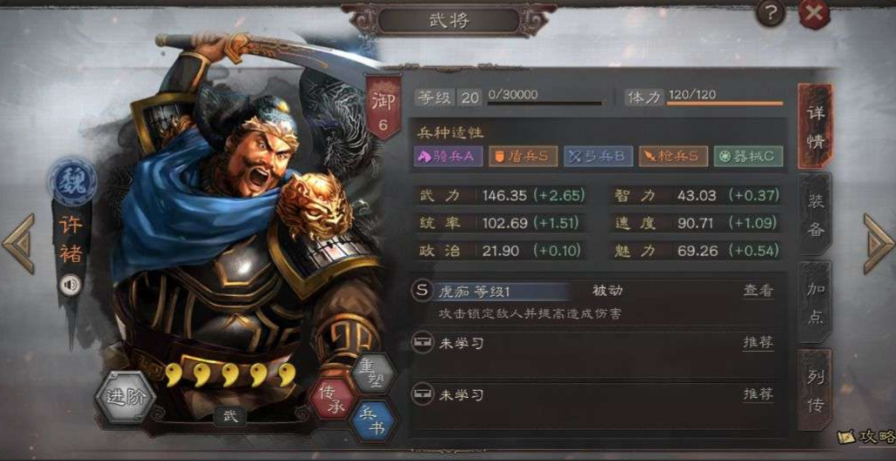Click the question mark help icon
This screenshot has width=896, height=461.
[770, 14]
